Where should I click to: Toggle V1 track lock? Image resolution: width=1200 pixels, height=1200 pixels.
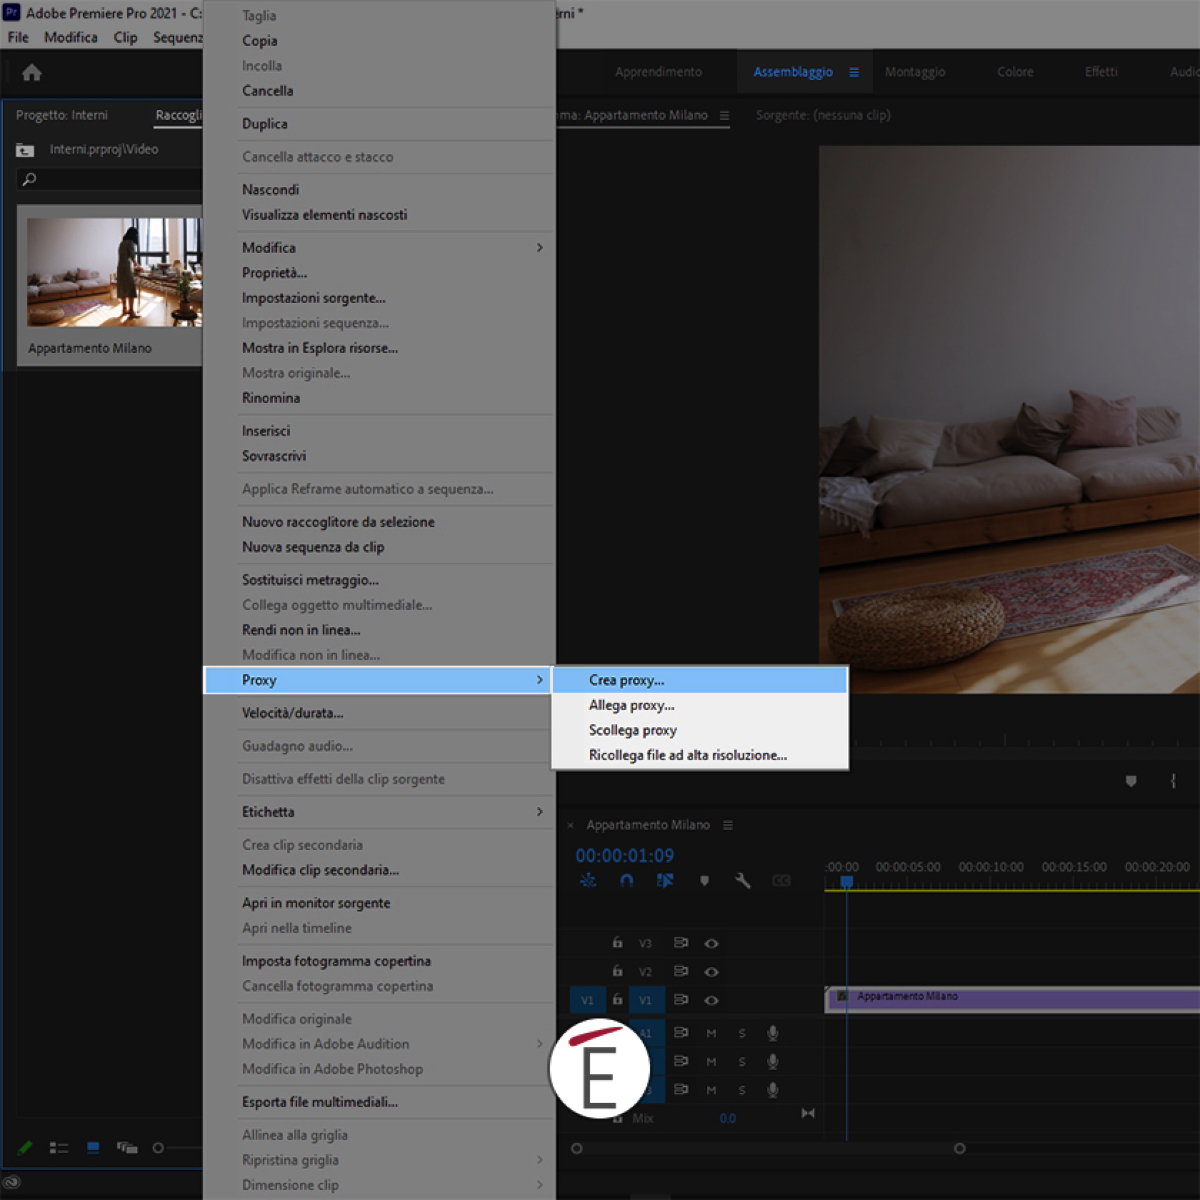[617, 1000]
